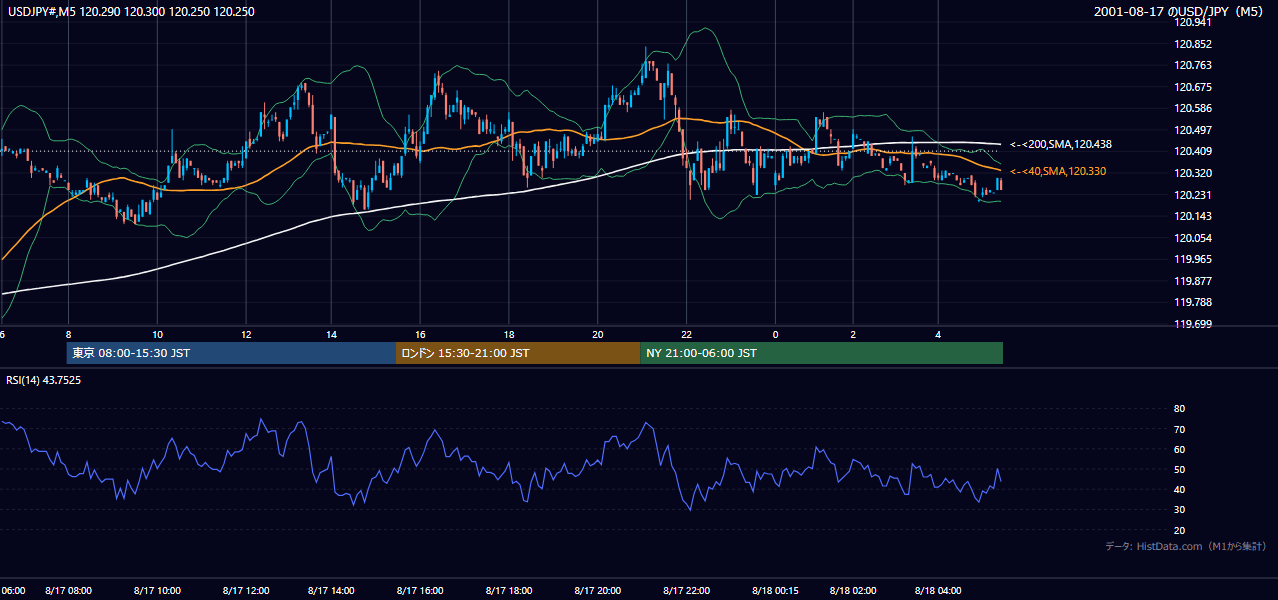The image size is (1278, 600).
Task: Click the 8/17 22:00 bottom time label
Action: [686, 591]
